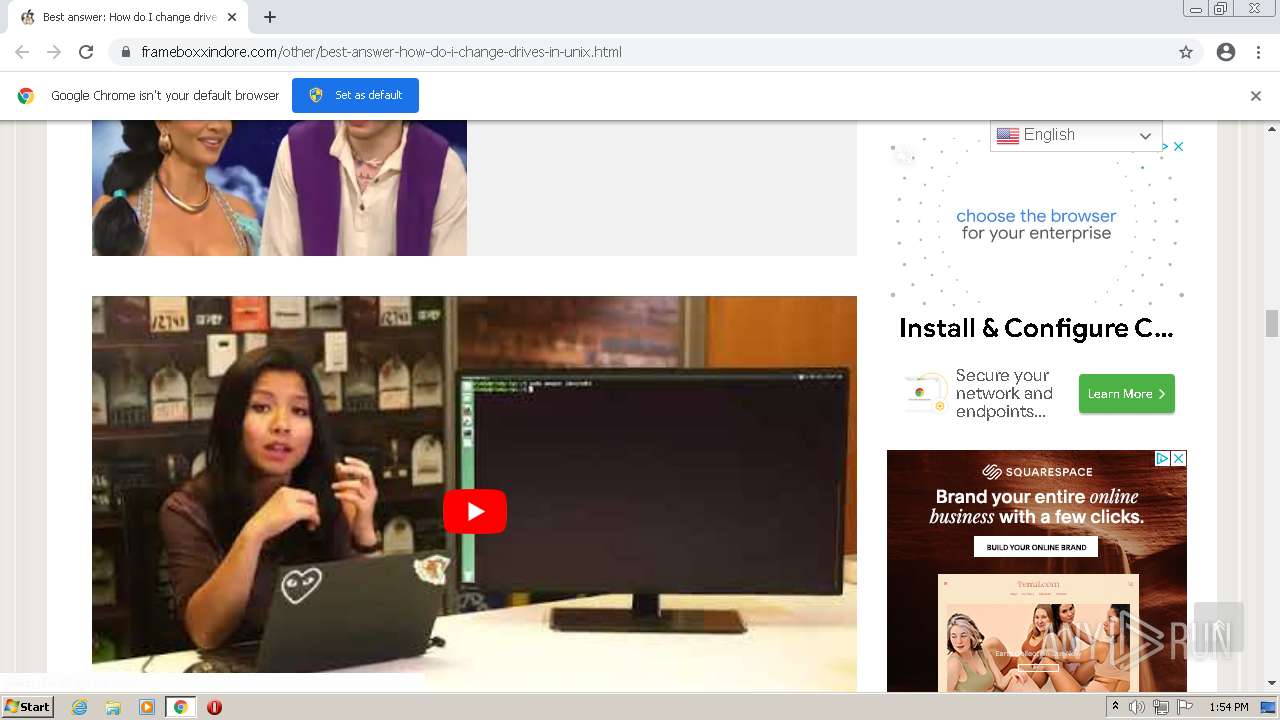Screen dimensions: 1280x720
Task: Open the network tray icon
Action: coord(1161,707)
